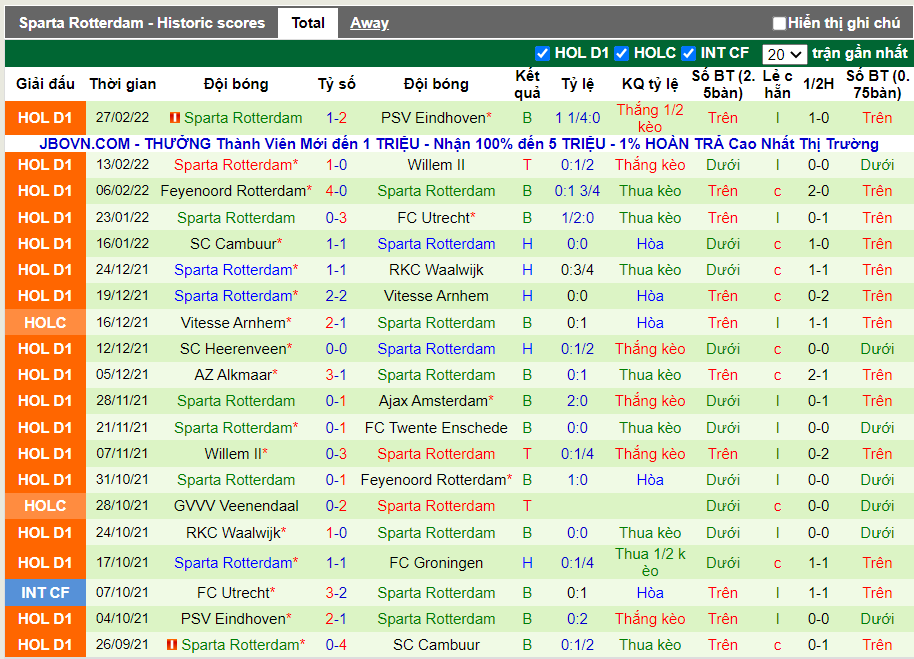914x659 pixels.
Task: Click the Thời gian column header
Action: tap(122, 84)
